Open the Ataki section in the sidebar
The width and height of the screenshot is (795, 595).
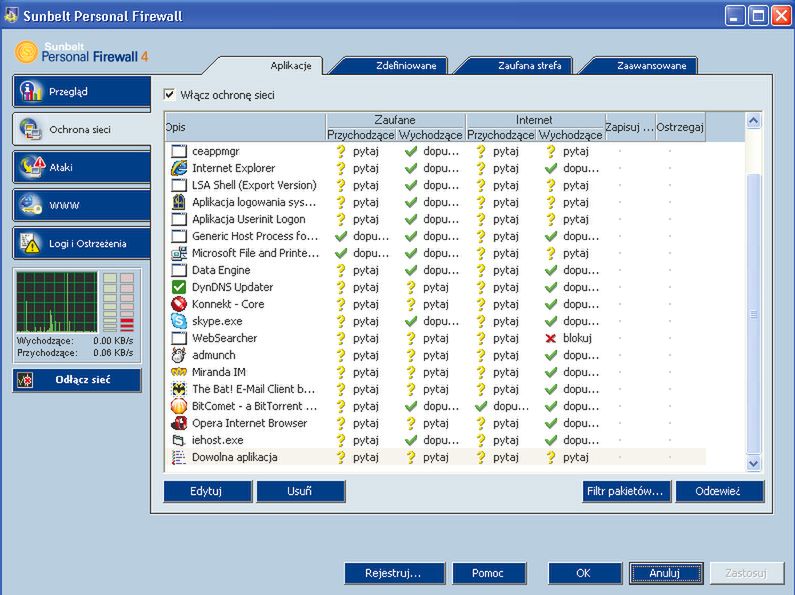pyautogui.click(x=82, y=167)
